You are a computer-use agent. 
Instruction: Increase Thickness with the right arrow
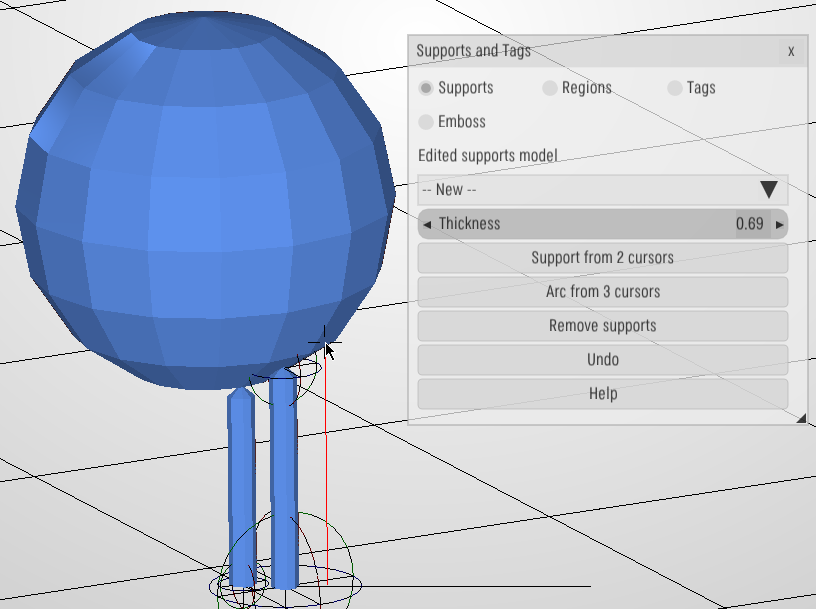(x=780, y=224)
